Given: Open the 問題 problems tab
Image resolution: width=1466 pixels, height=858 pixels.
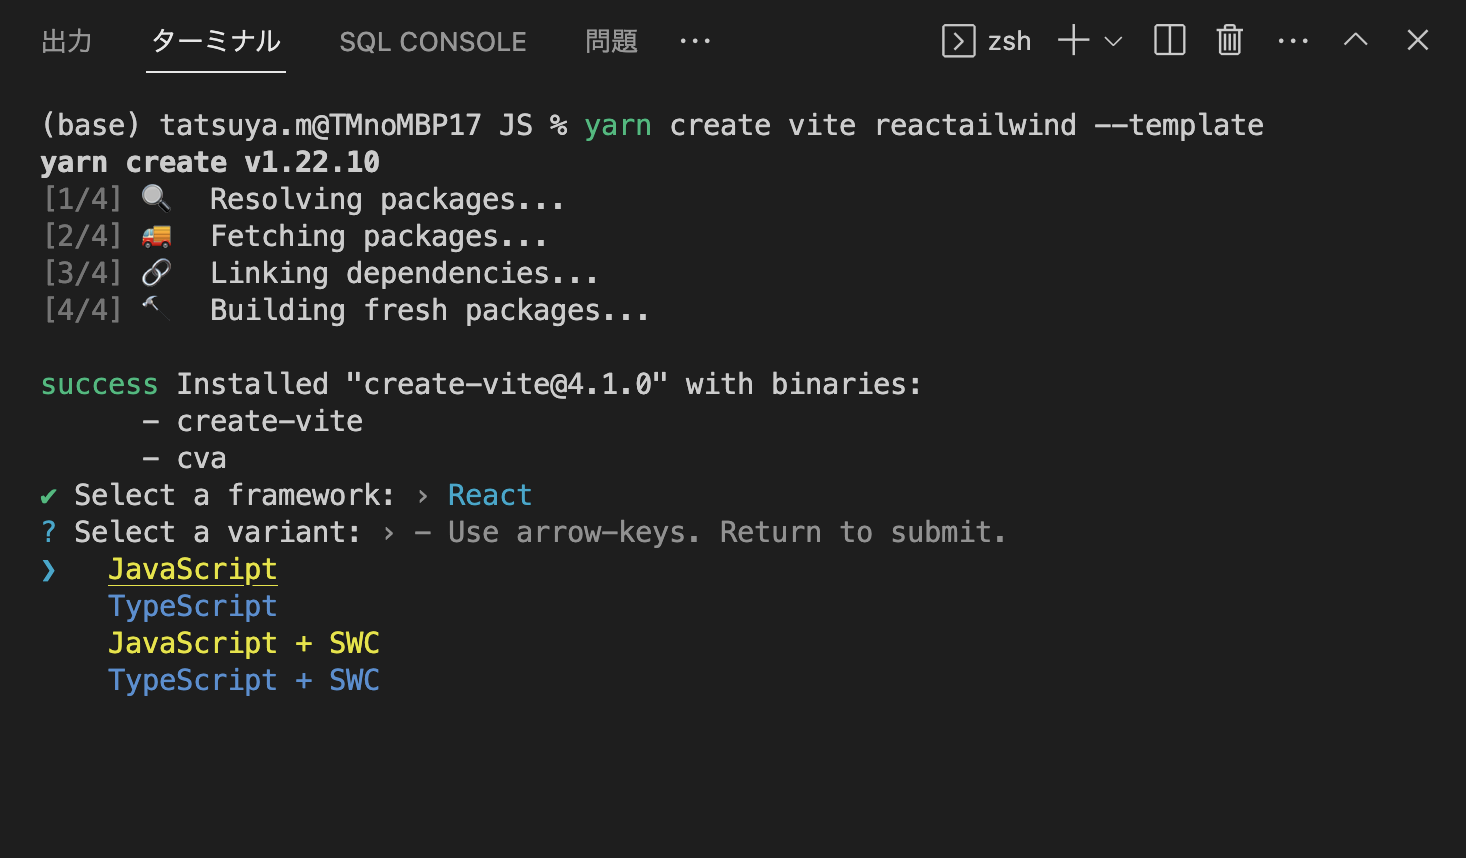Looking at the screenshot, I should [611, 41].
